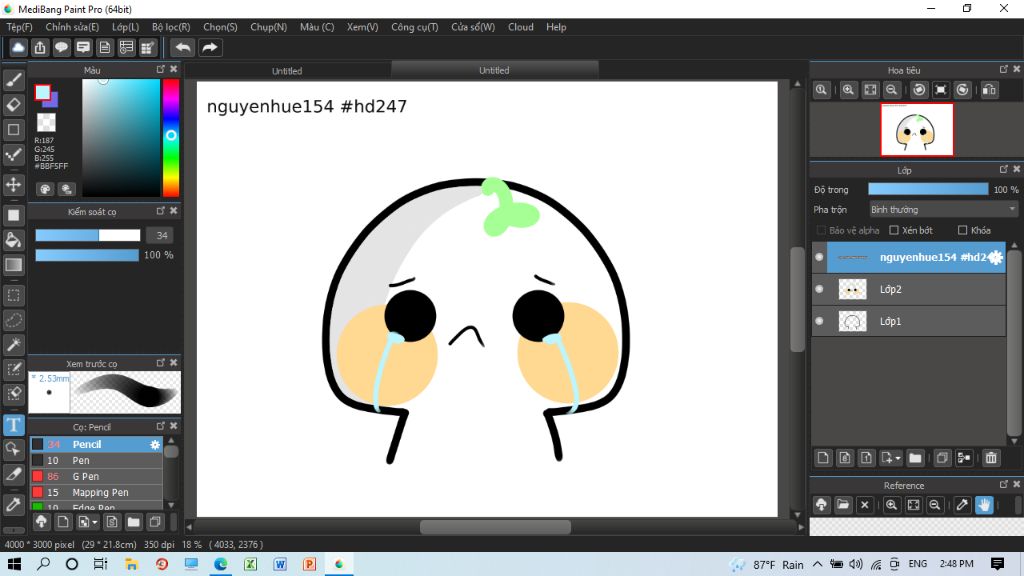Pick the Magic Wand tool
The image size is (1024, 576).
click(14, 344)
